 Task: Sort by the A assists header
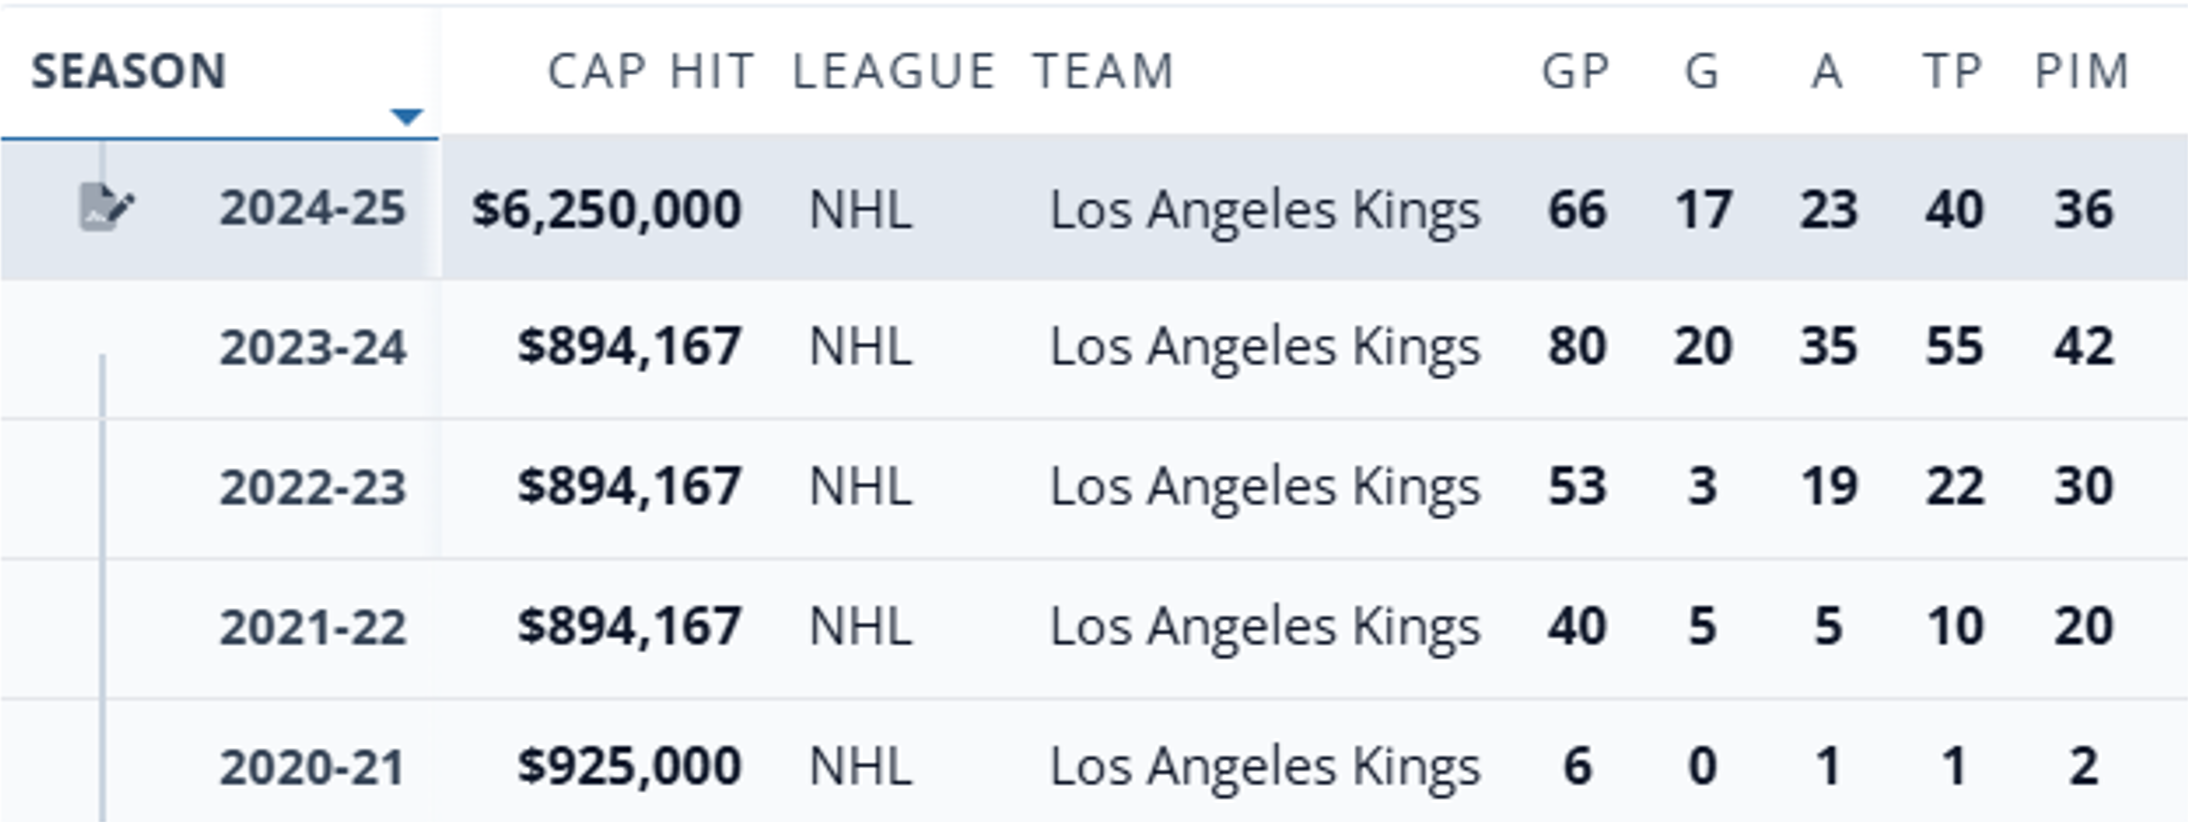point(1827,72)
